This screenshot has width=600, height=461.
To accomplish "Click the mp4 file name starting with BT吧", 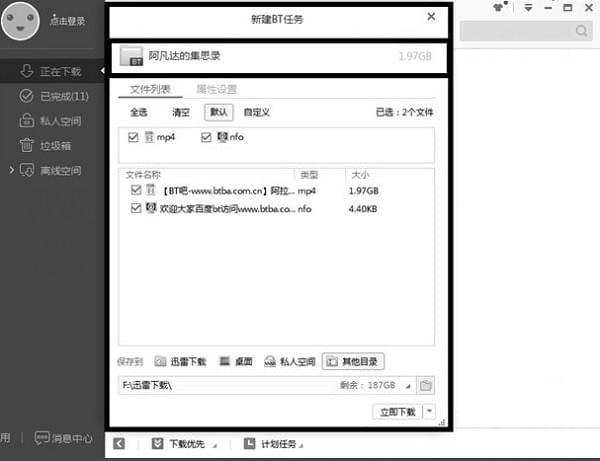I will [x=228, y=191].
